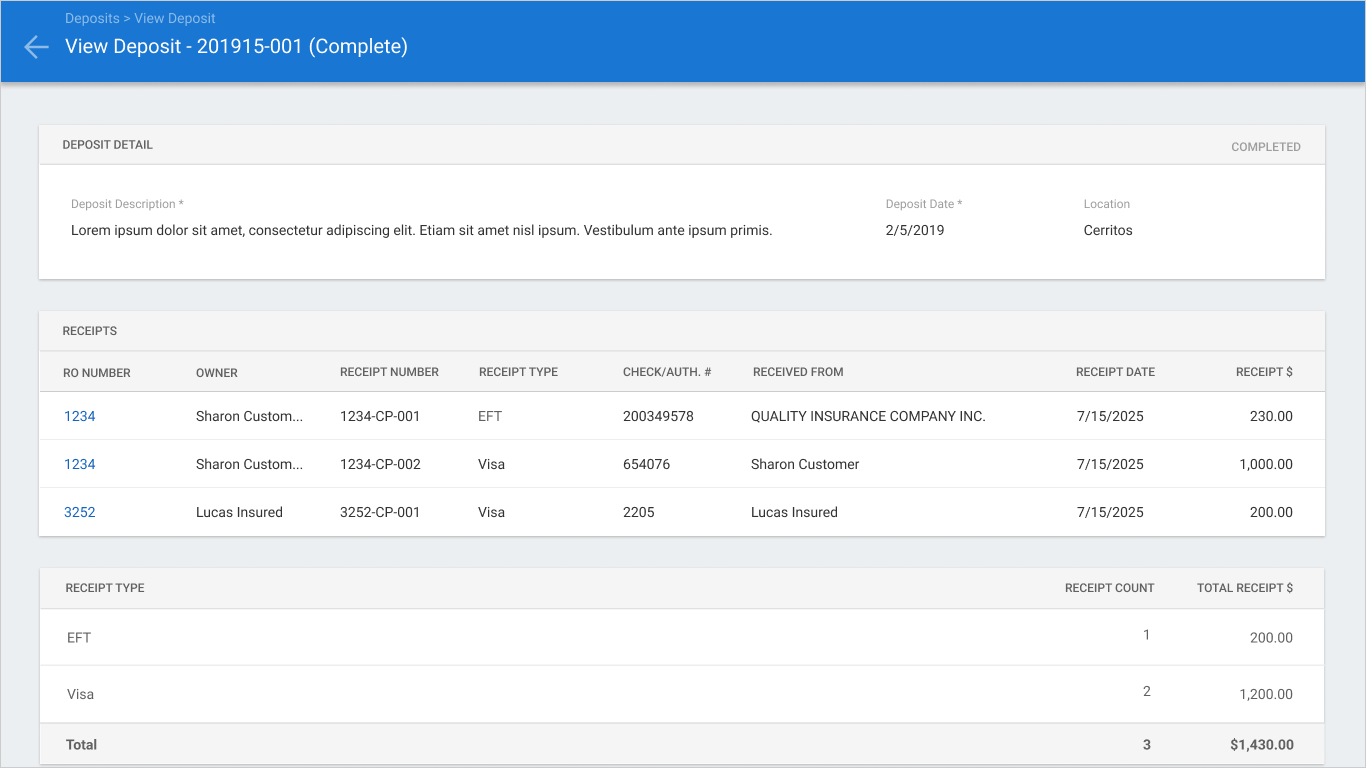Sort by Receipt $ column header

[x=1264, y=372]
